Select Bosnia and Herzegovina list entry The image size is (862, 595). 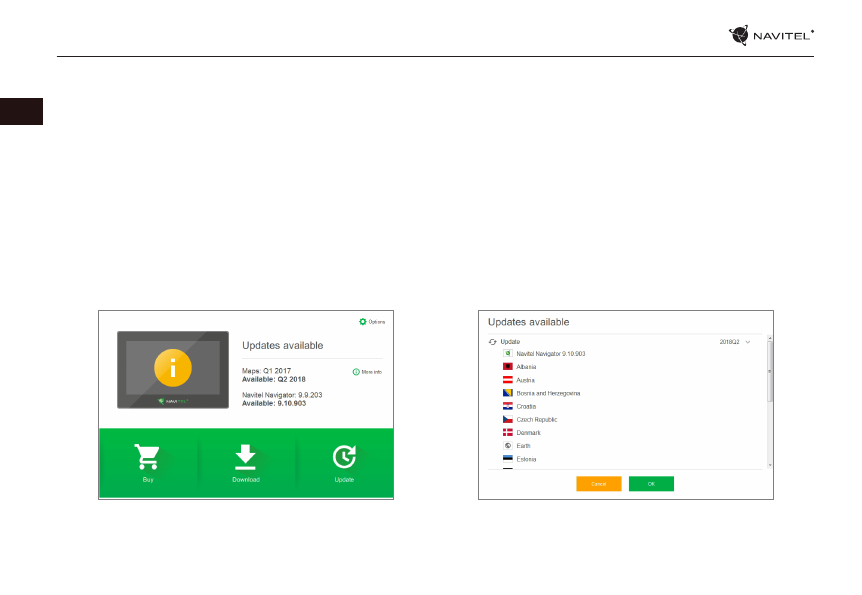coord(548,393)
